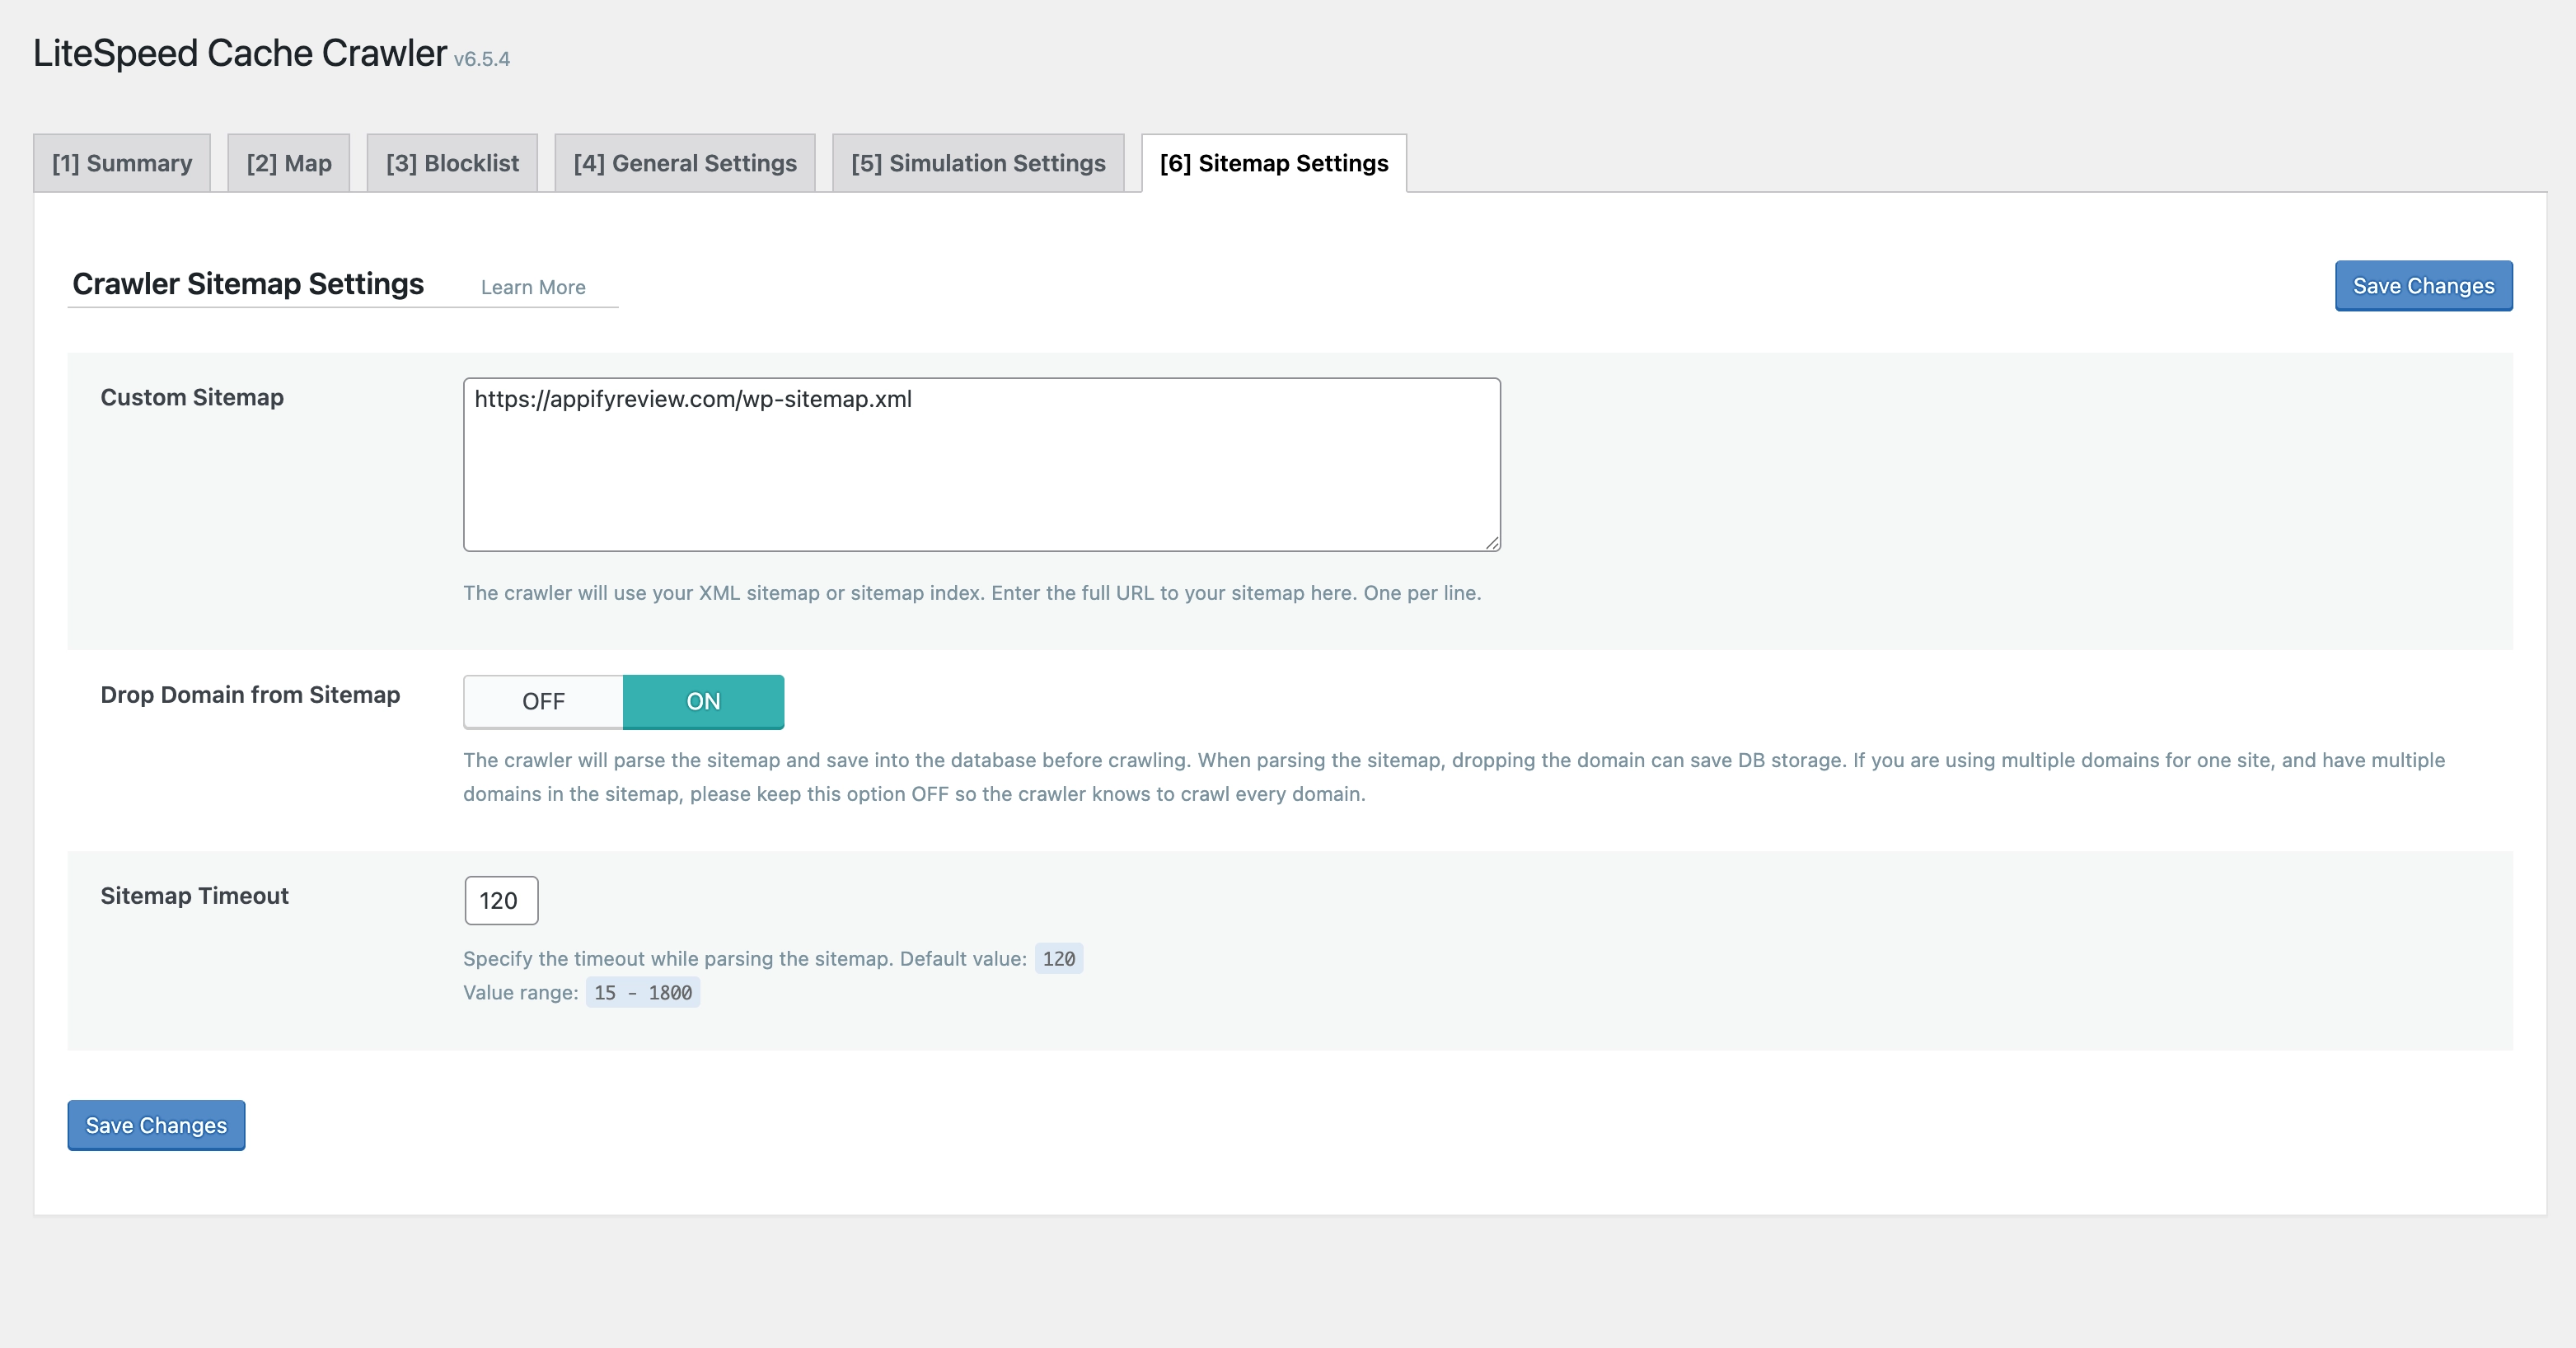
Task: Focus the Custom Sitemap text area
Action: pos(982,464)
